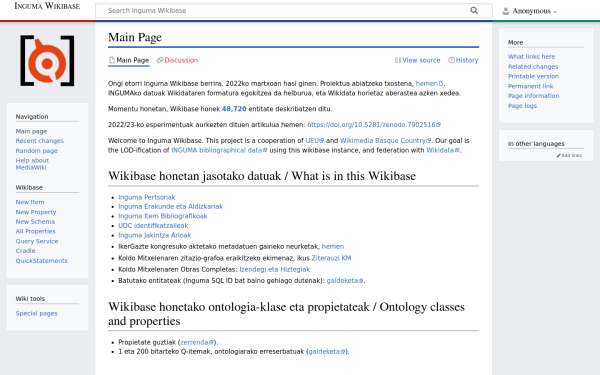The image size is (600, 375).
Task: Open the View source tab
Action: tap(417, 60)
